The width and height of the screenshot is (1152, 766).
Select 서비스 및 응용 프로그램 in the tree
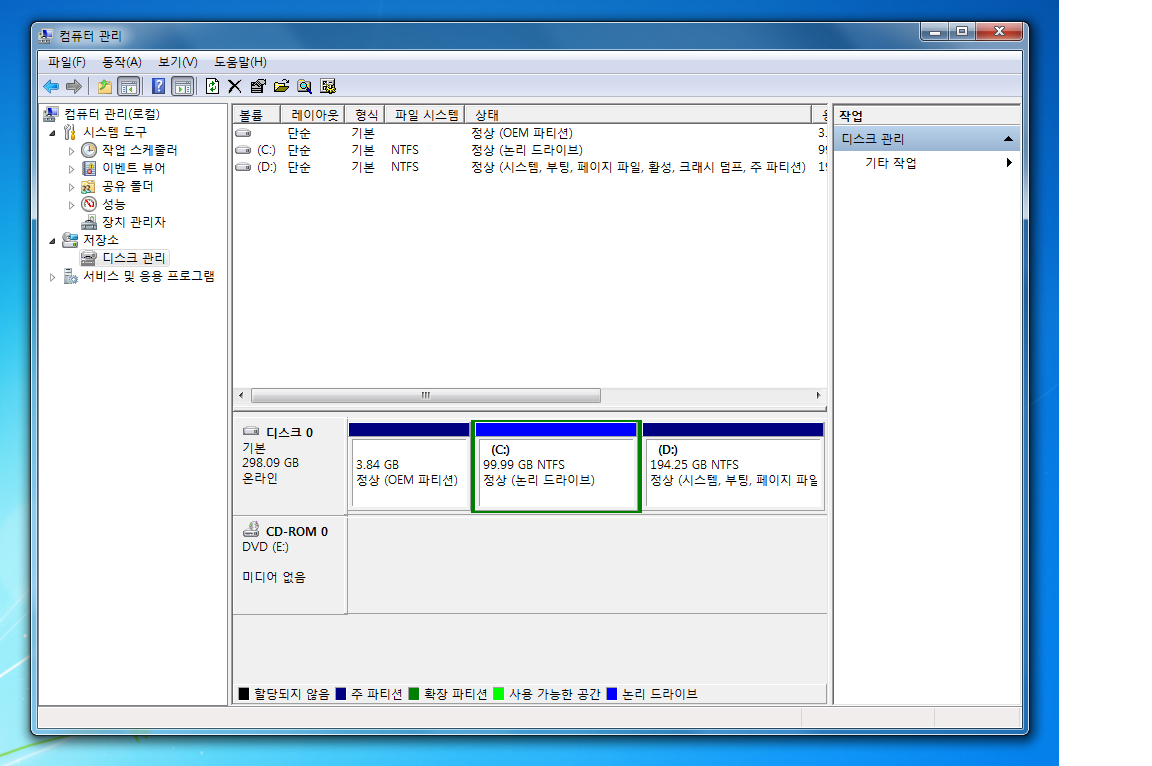point(148,276)
